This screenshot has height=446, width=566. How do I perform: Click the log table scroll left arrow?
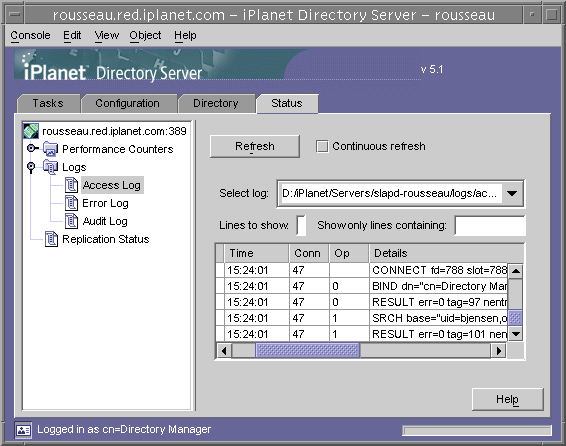click(224, 350)
